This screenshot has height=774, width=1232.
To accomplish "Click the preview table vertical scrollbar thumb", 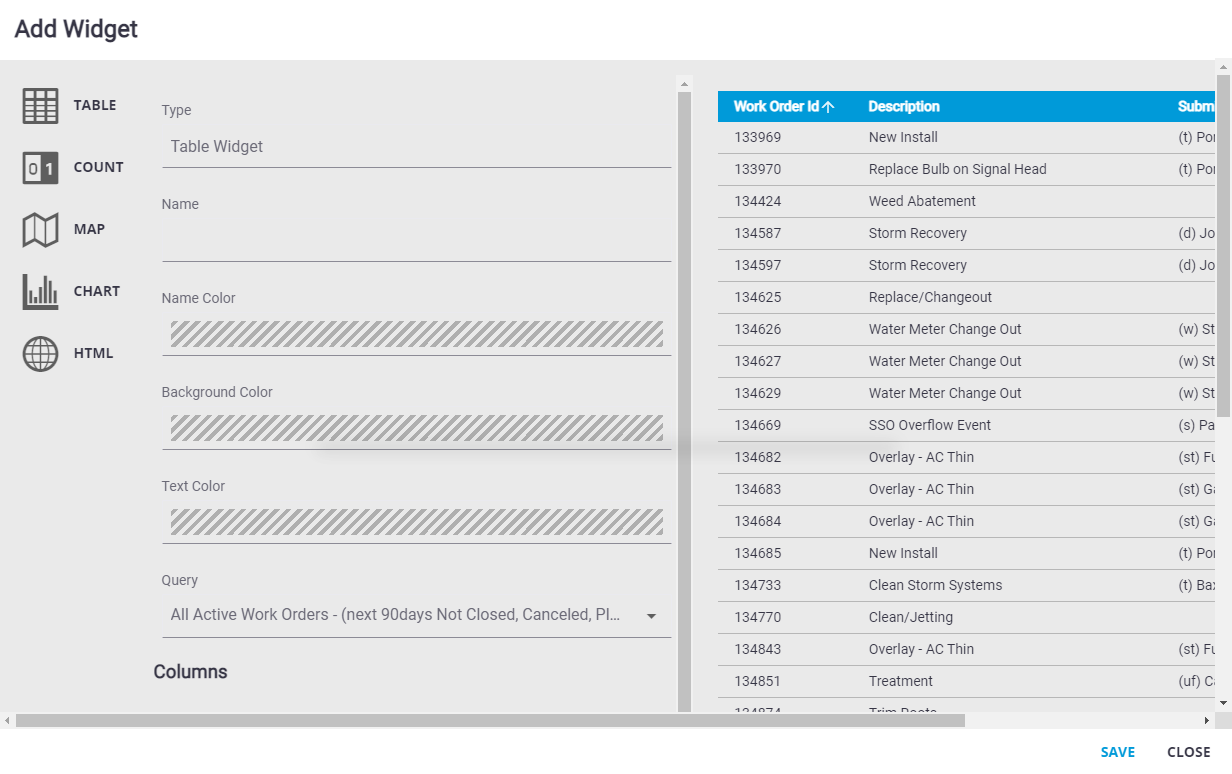I will (1224, 245).
